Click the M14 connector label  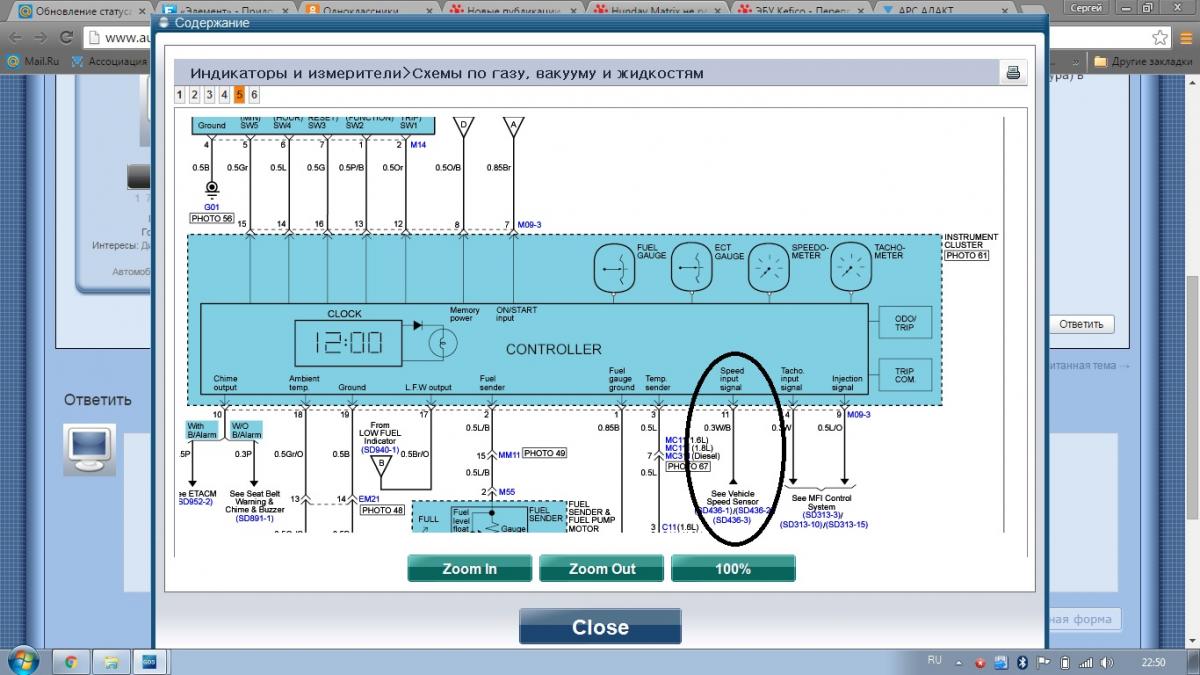pyautogui.click(x=418, y=145)
